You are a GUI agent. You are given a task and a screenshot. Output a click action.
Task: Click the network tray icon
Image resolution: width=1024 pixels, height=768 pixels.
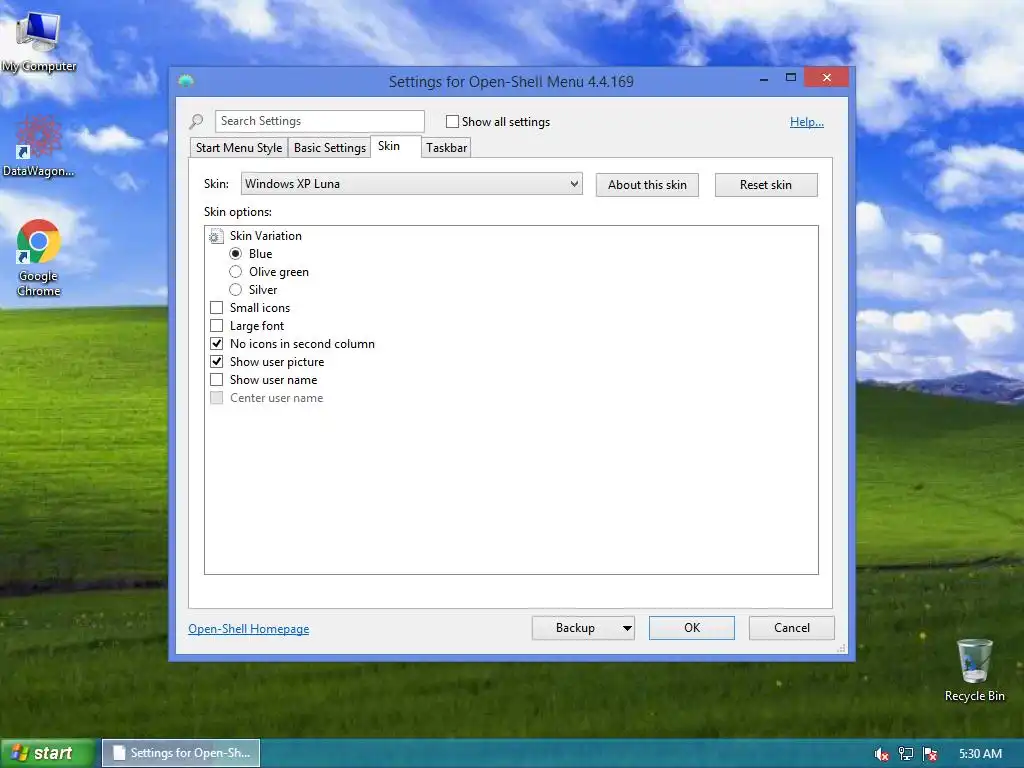click(906, 754)
